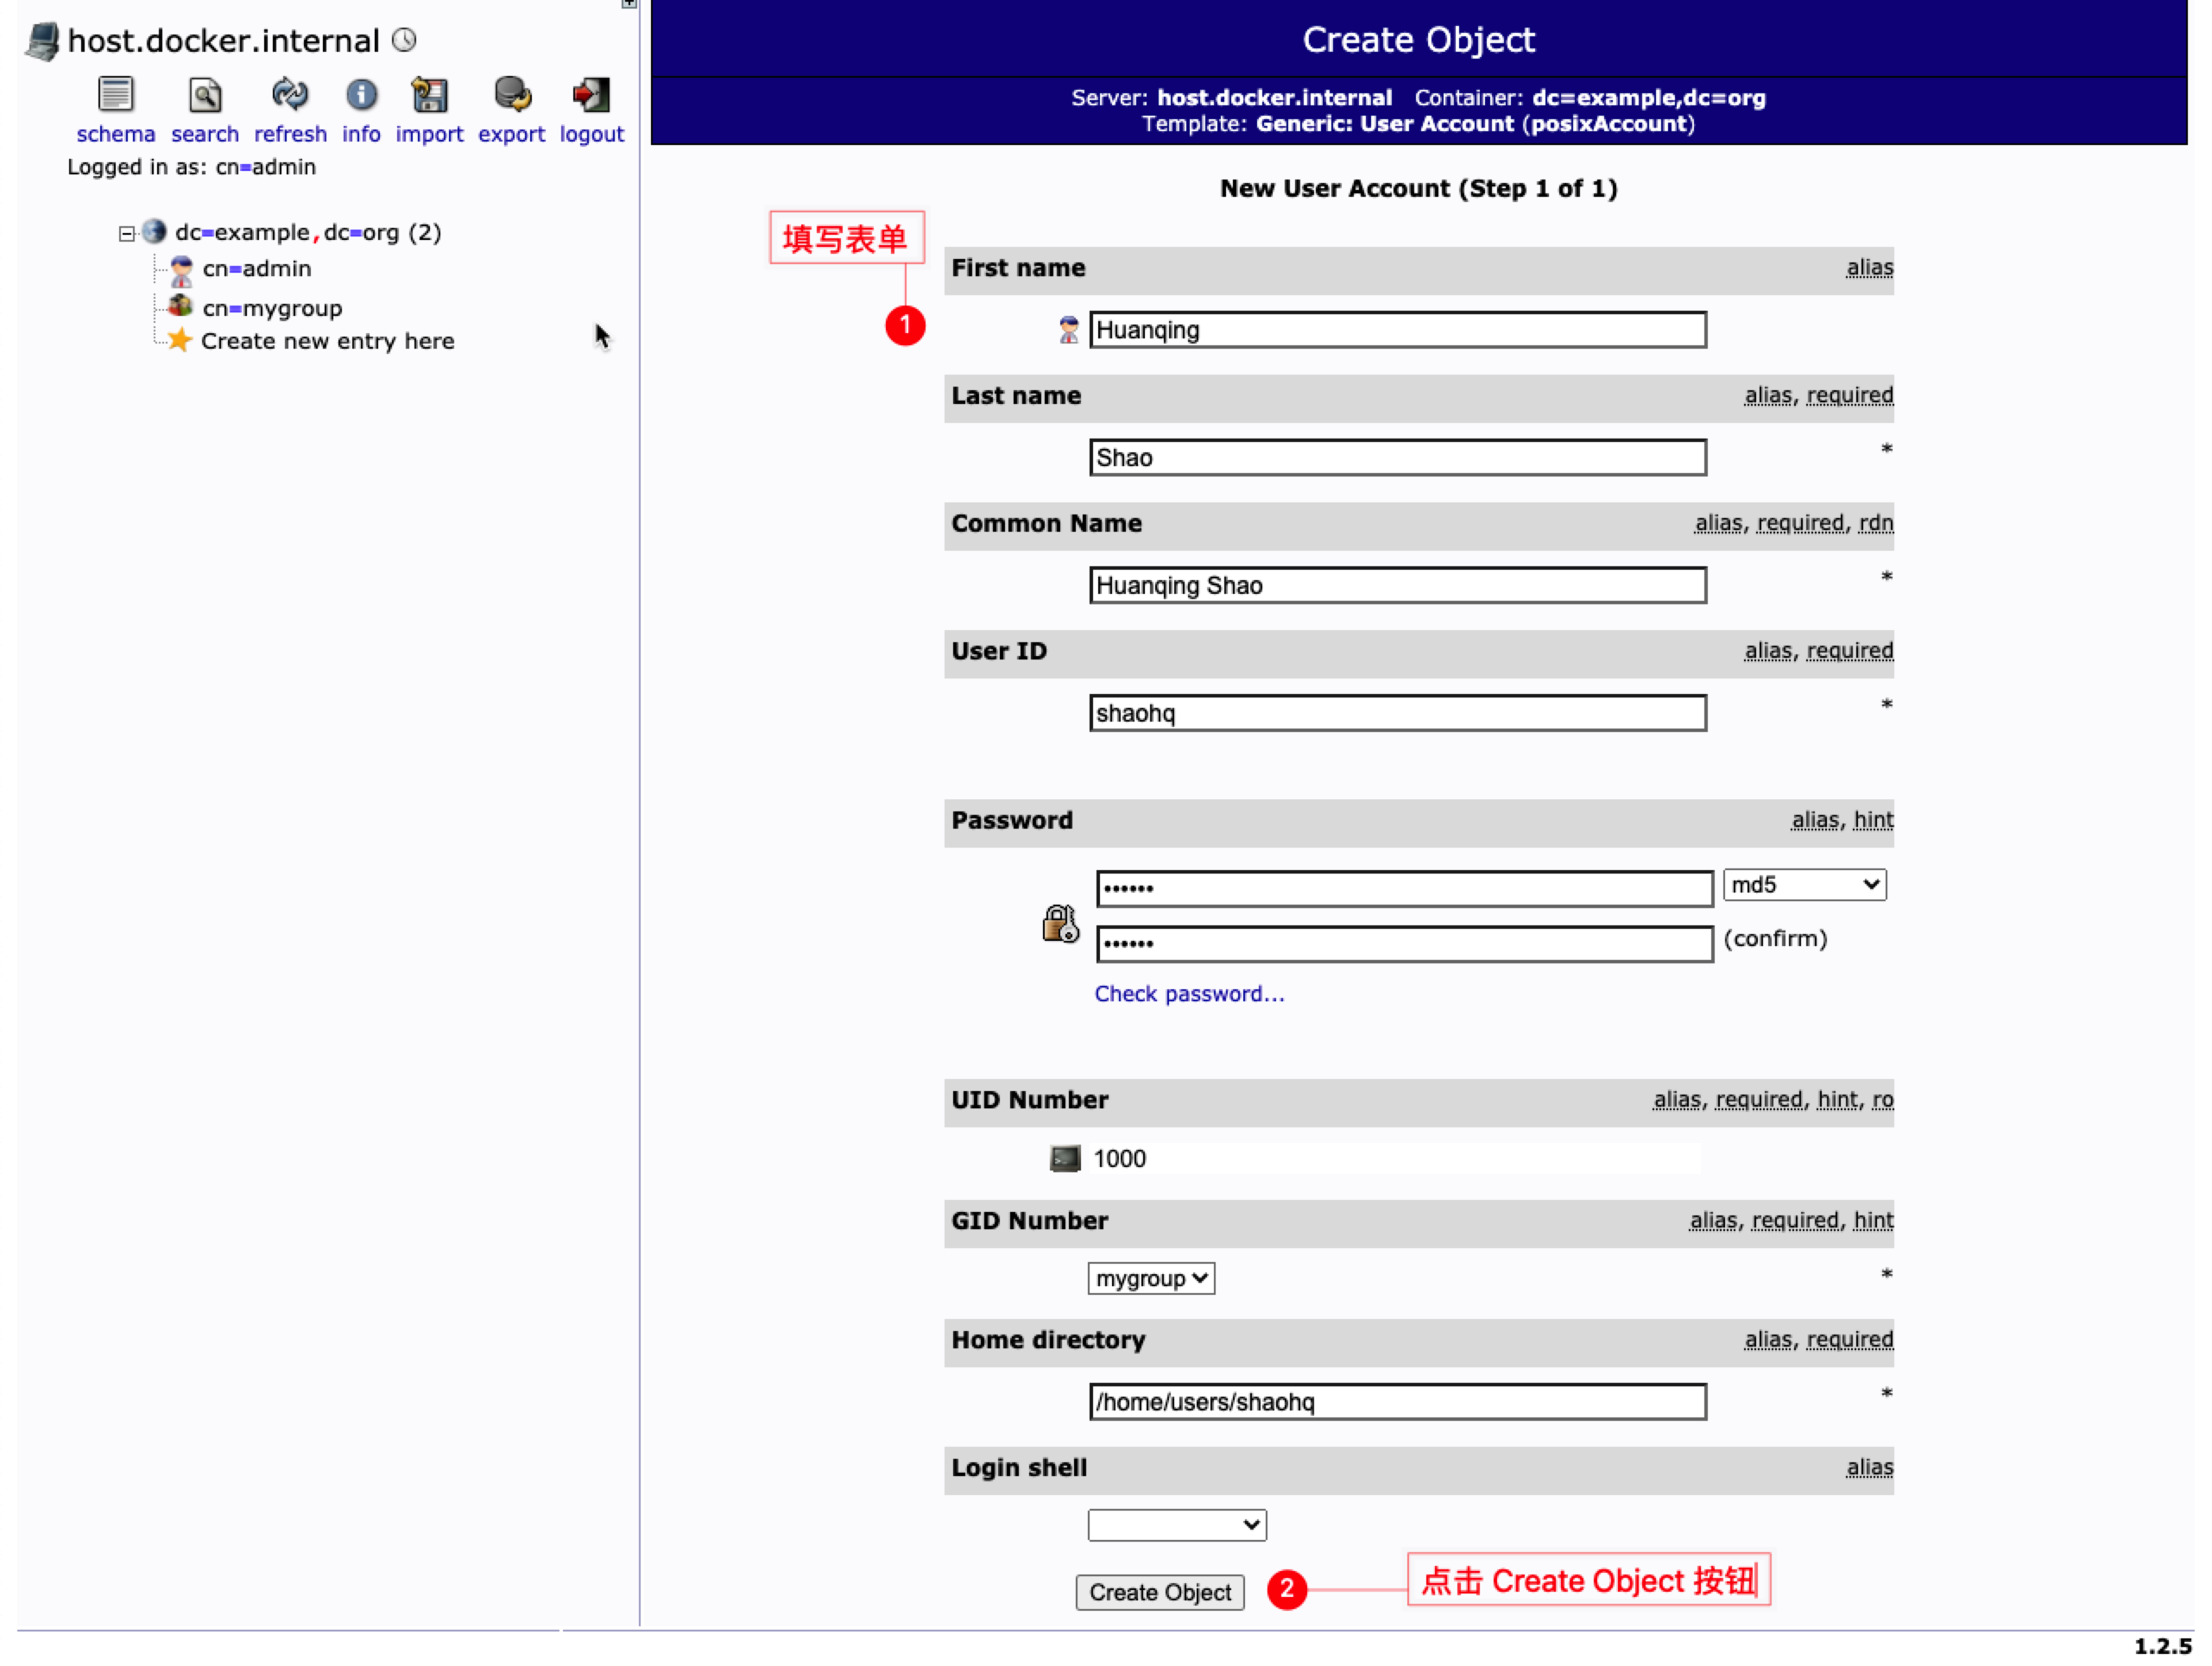Click the required link on Last name row
Image resolution: width=2212 pixels, height=1666 pixels.
1849,395
